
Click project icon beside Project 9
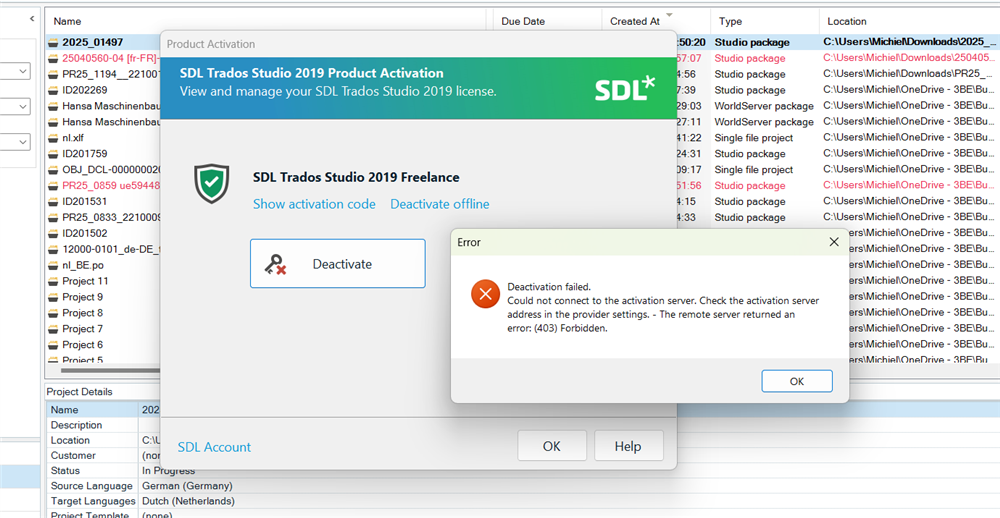coord(54,297)
